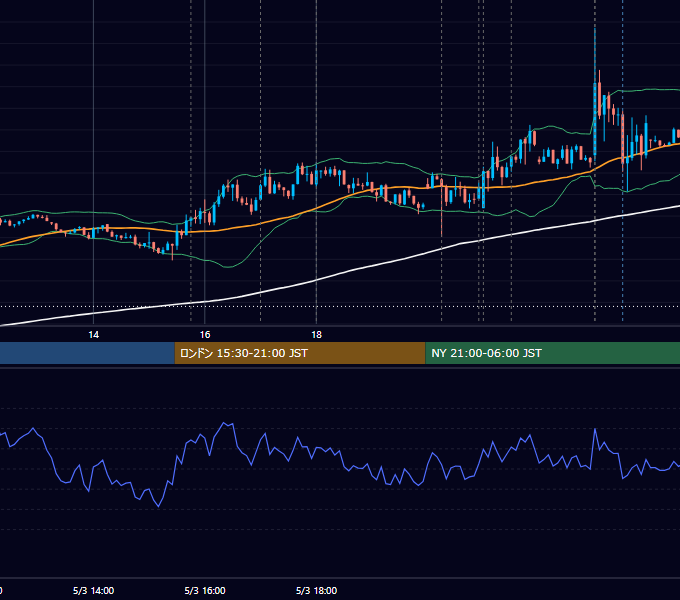Click the 16 hour label on chart axis
Screen dimensions: 680x600
tap(205, 335)
